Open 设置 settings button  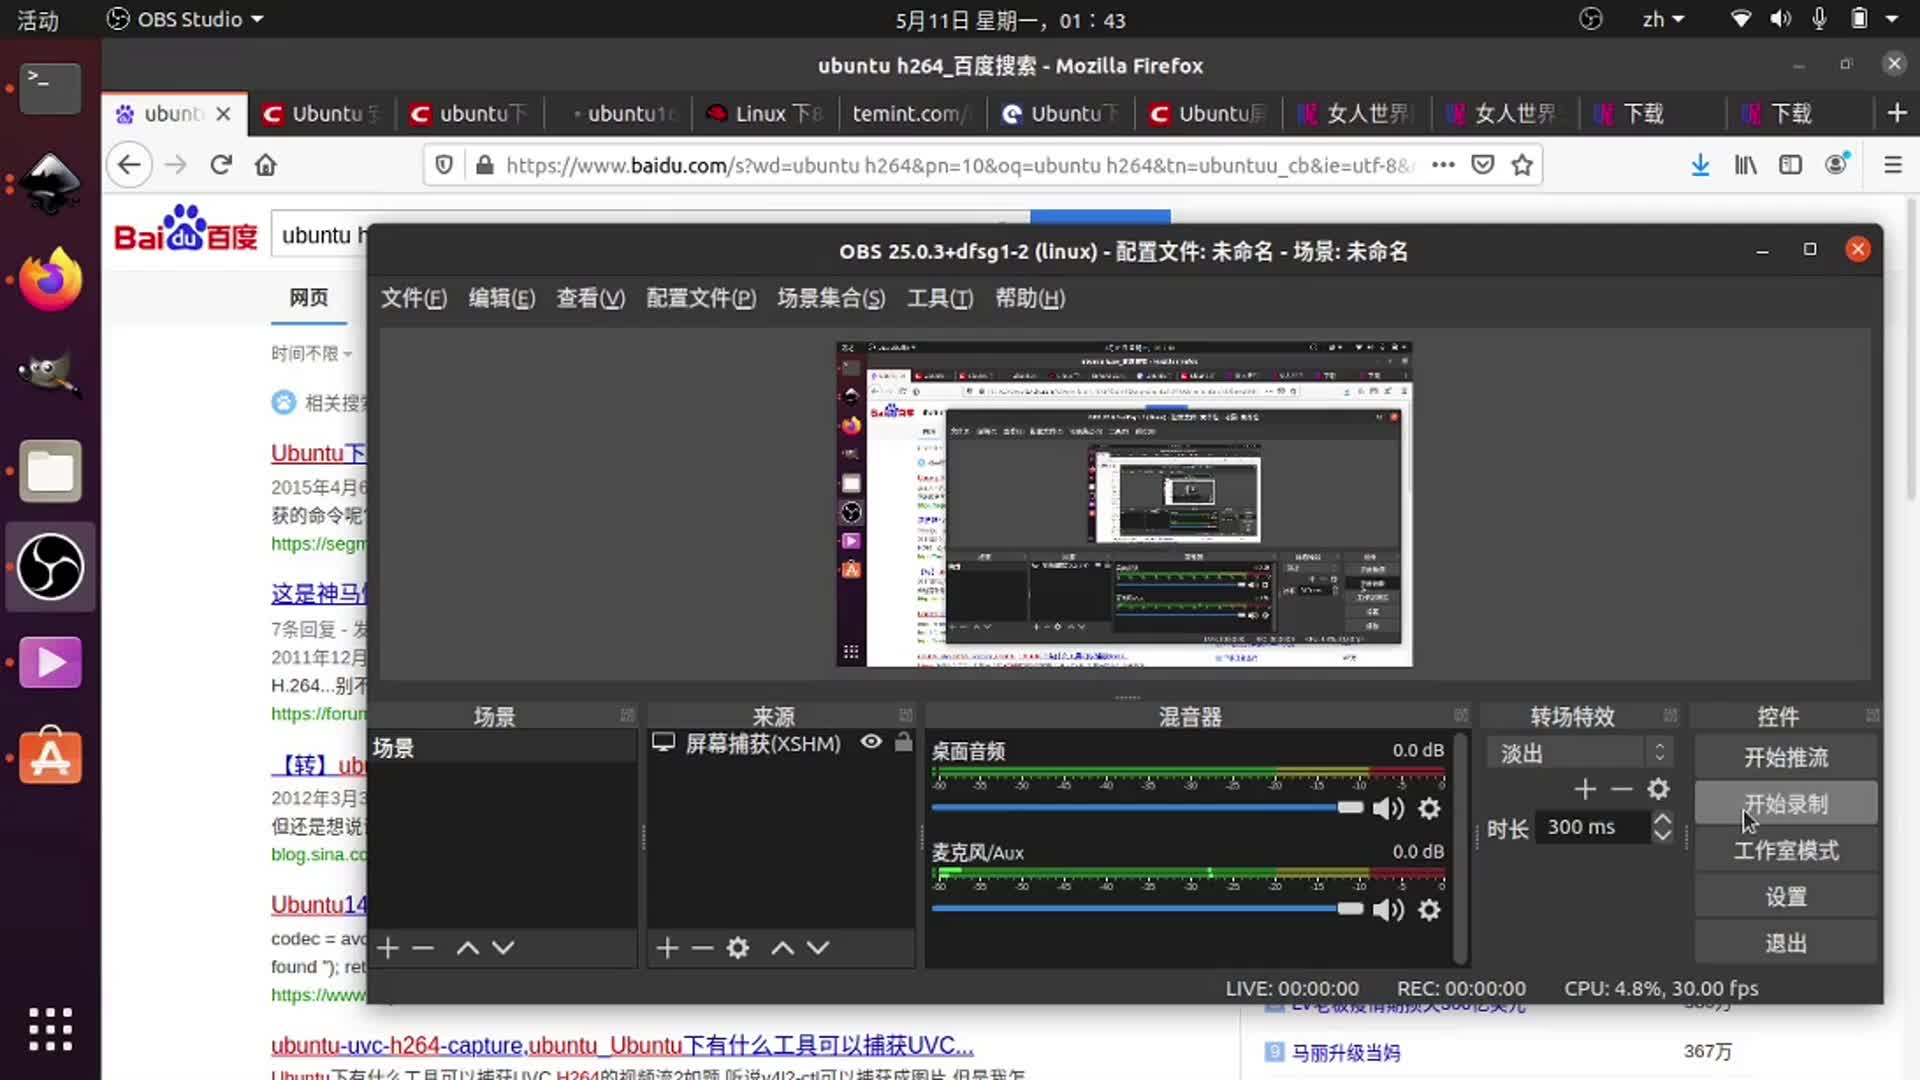tap(1786, 896)
